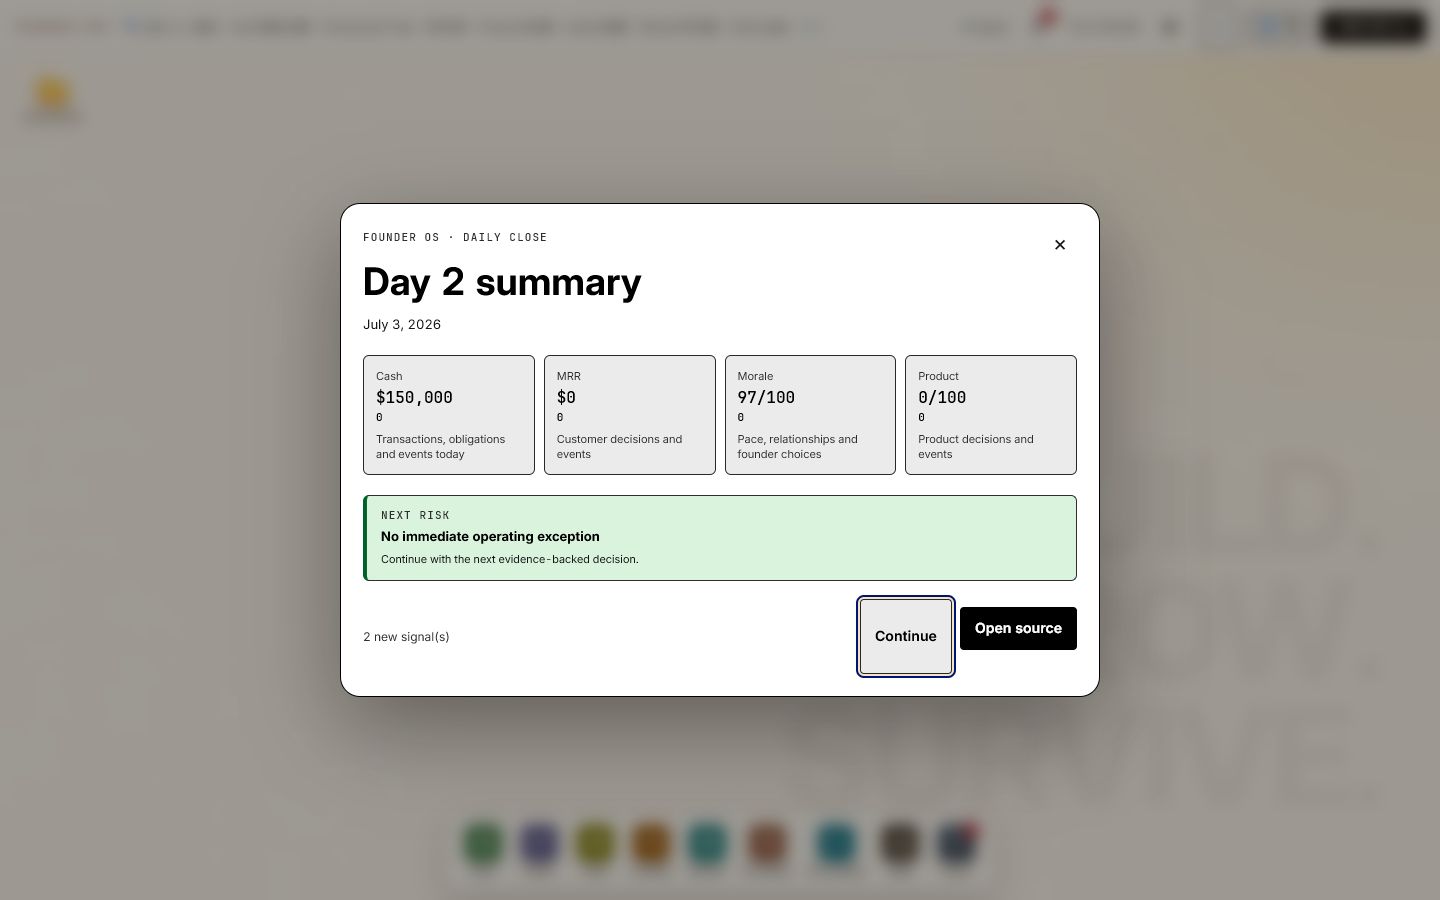
Task: Click the red-badged icon in the top bar
Action: 1043,24
